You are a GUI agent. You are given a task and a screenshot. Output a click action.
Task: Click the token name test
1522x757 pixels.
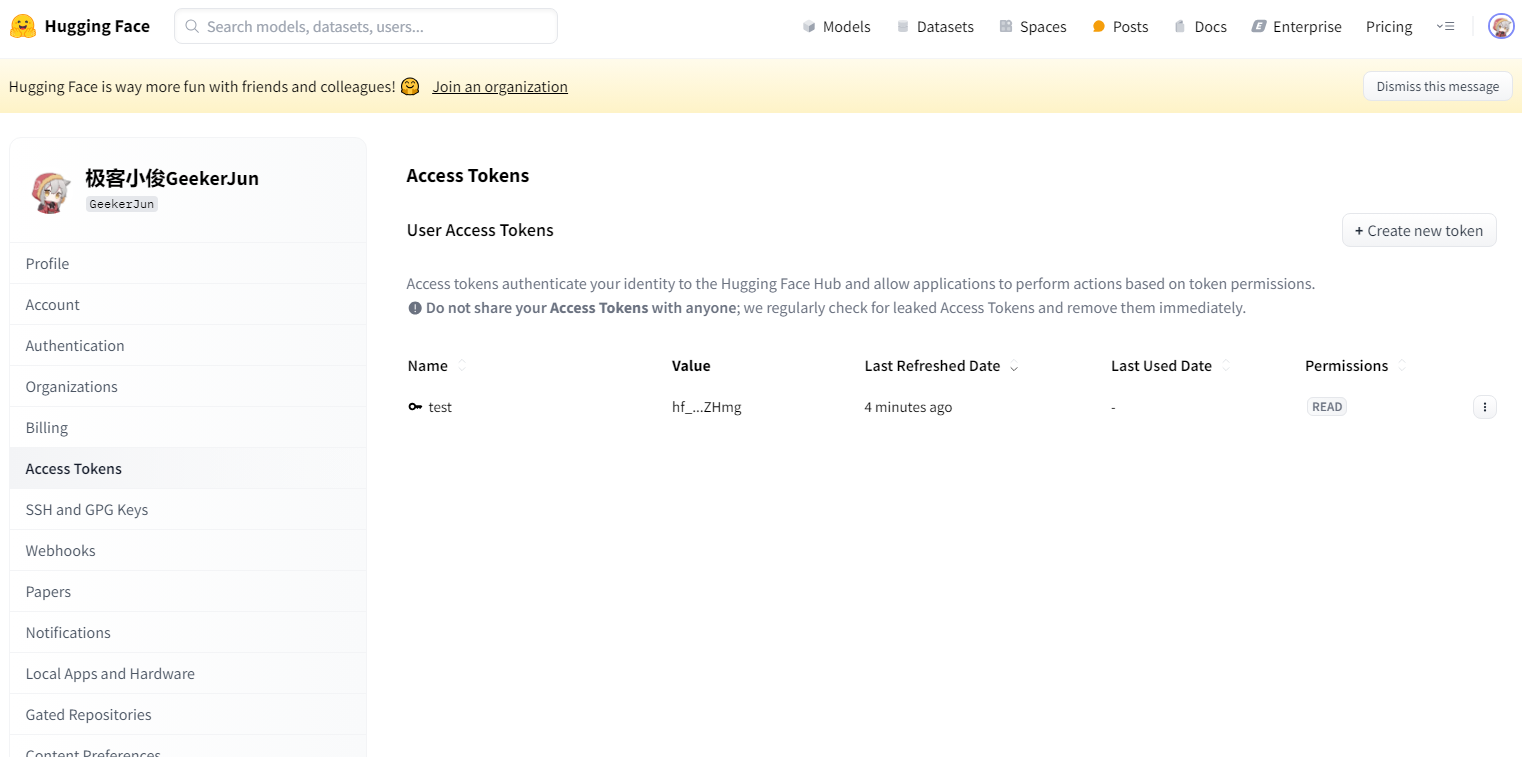point(440,407)
